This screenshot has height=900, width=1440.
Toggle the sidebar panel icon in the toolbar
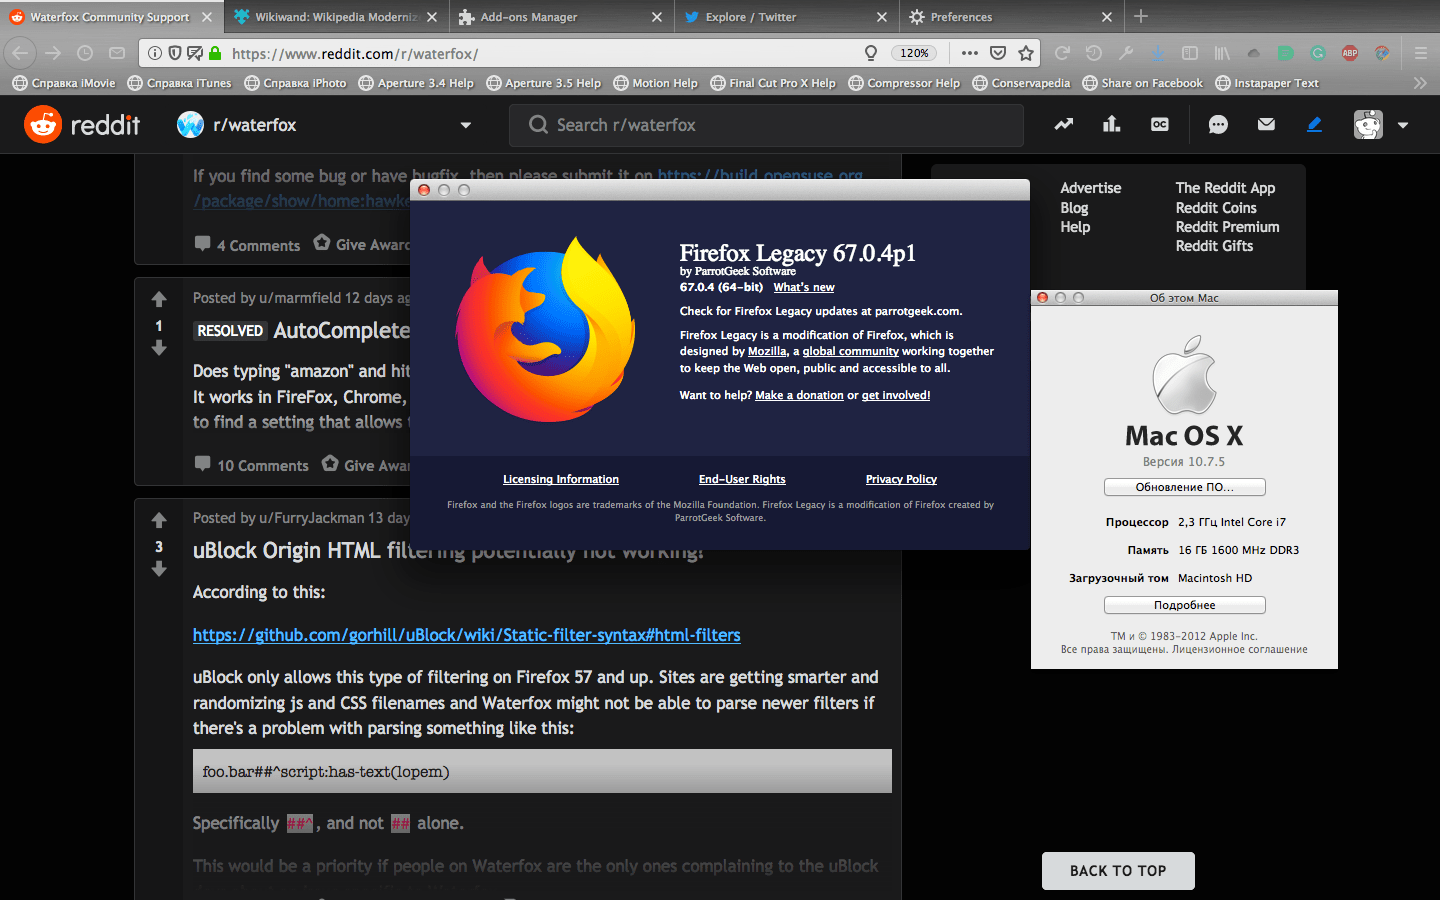(1189, 53)
